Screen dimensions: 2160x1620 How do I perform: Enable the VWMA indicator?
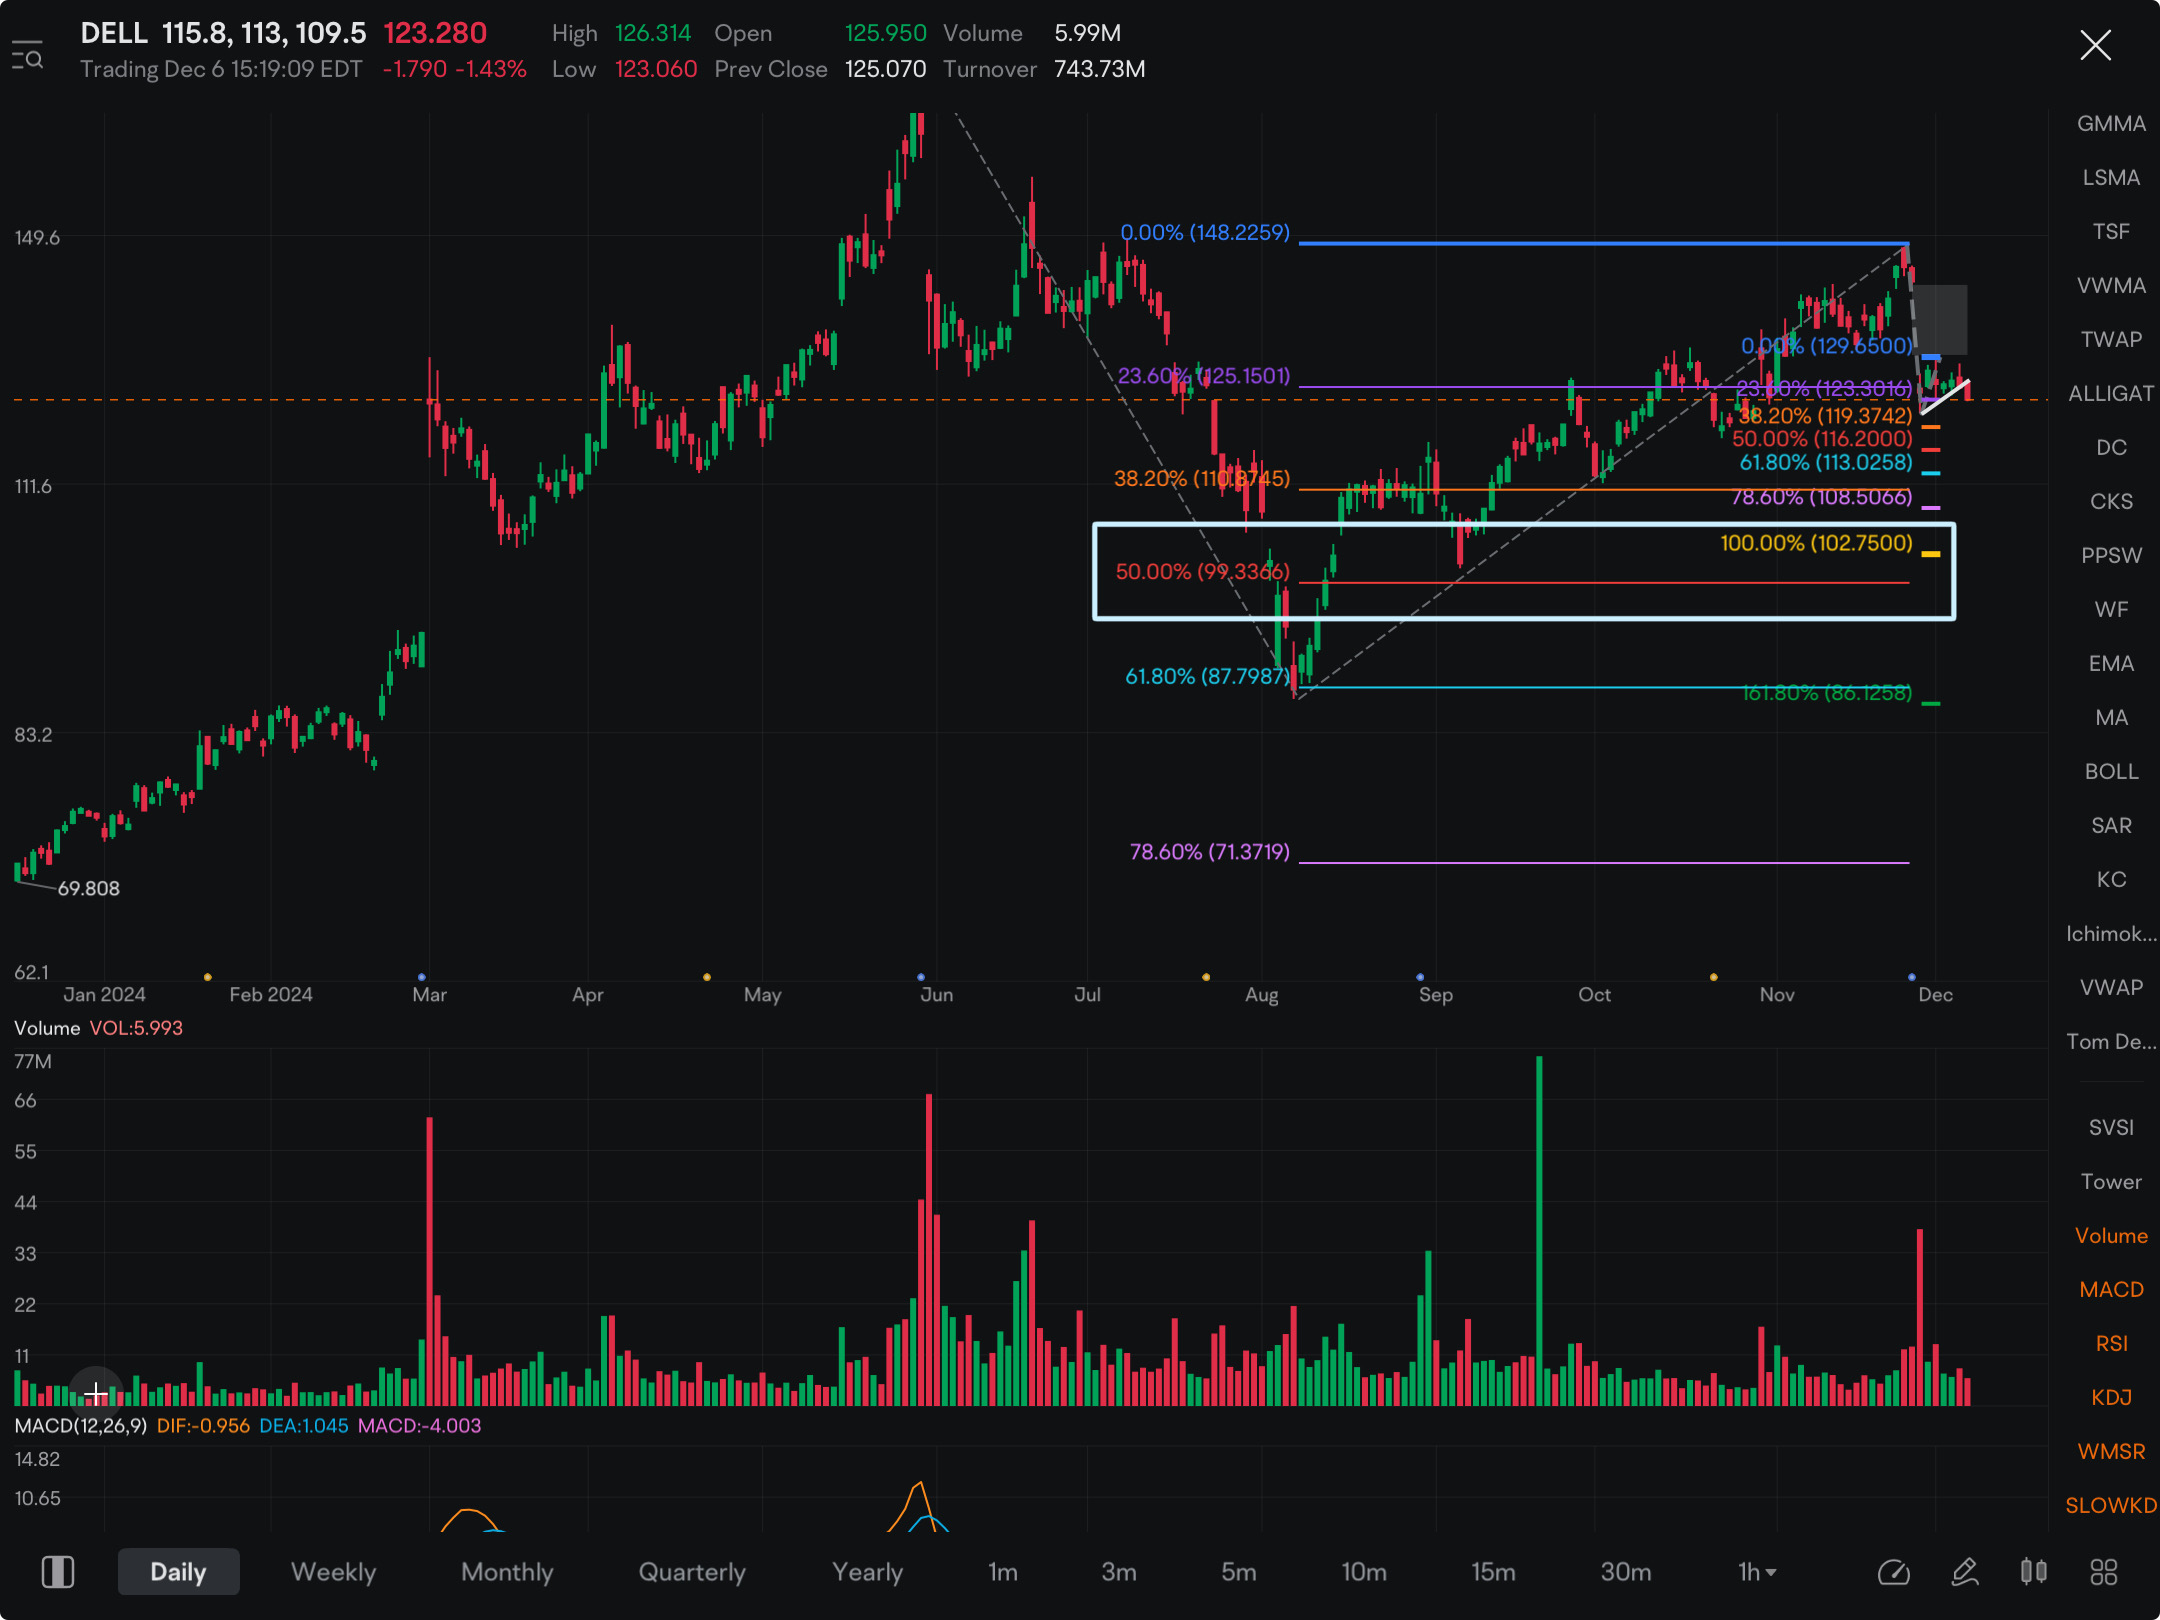coord(2111,286)
